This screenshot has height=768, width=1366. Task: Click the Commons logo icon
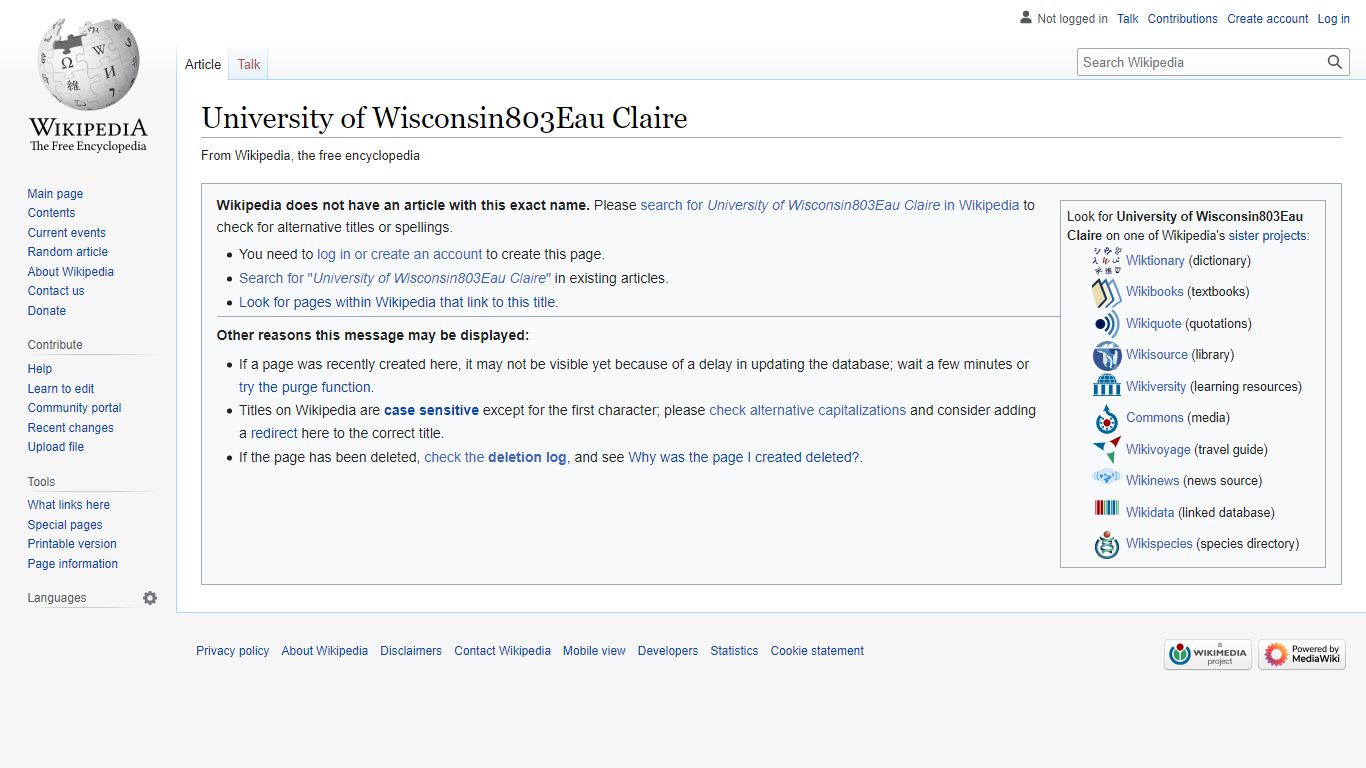coord(1107,418)
